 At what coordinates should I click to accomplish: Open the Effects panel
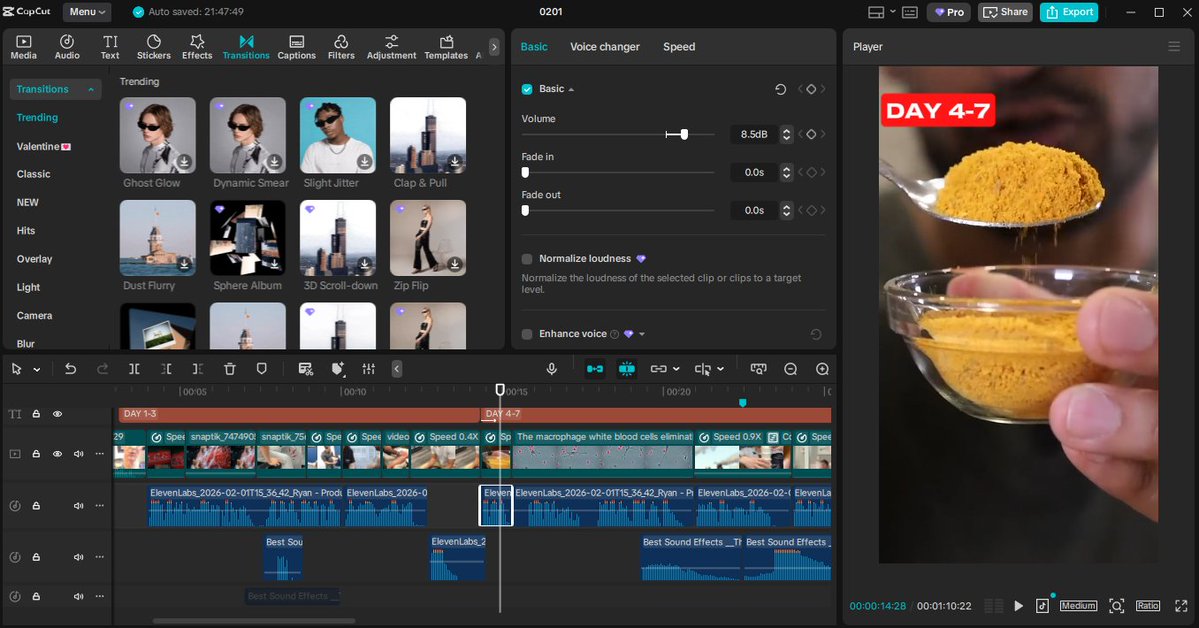coord(196,45)
